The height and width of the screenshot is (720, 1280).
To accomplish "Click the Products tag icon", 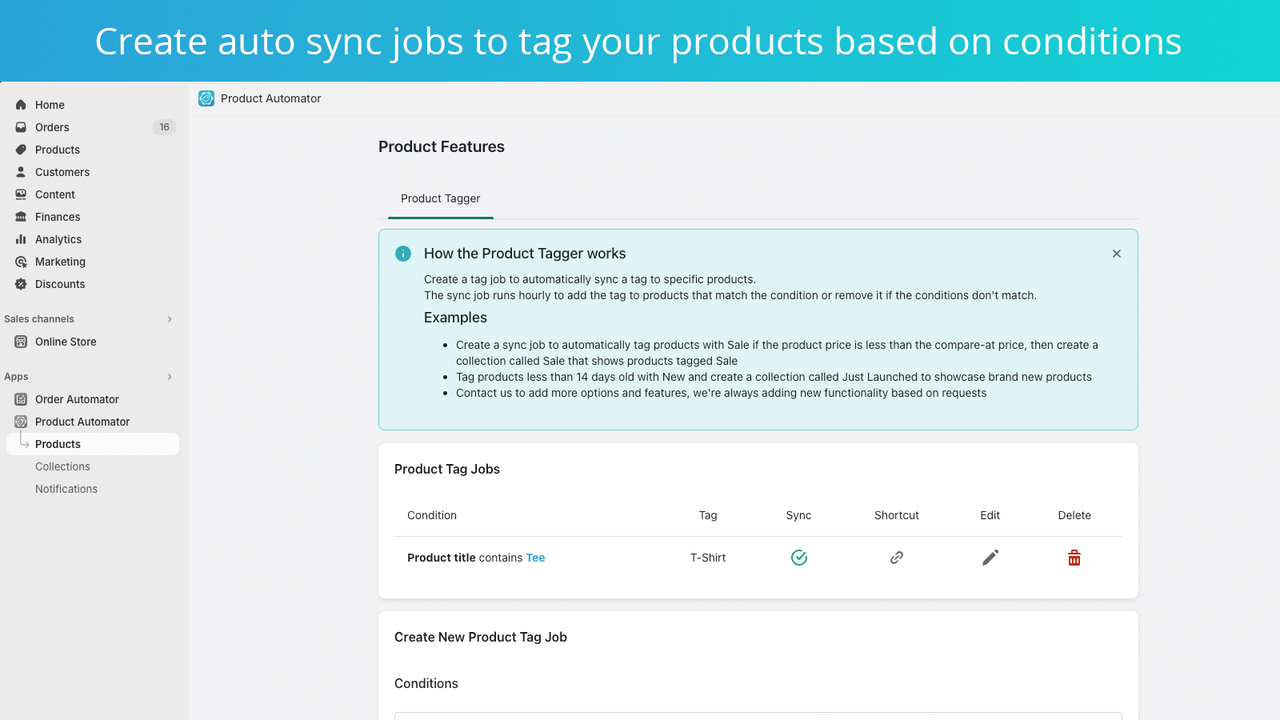I will 21,150.
